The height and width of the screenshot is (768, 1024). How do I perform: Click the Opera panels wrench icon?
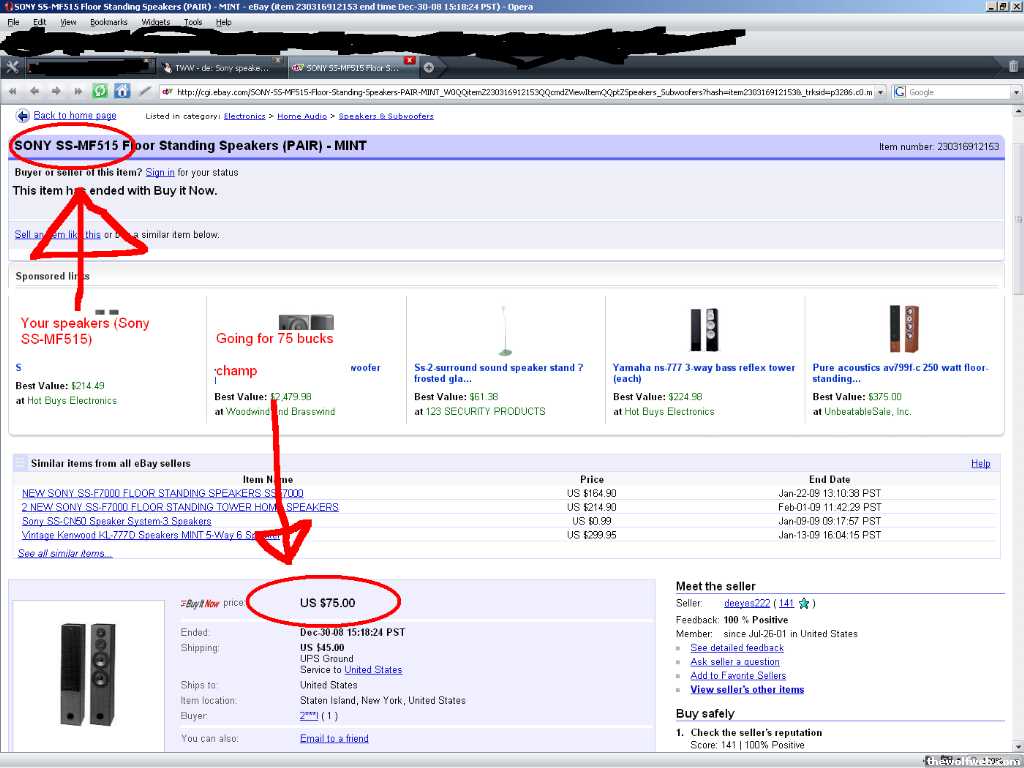point(12,67)
